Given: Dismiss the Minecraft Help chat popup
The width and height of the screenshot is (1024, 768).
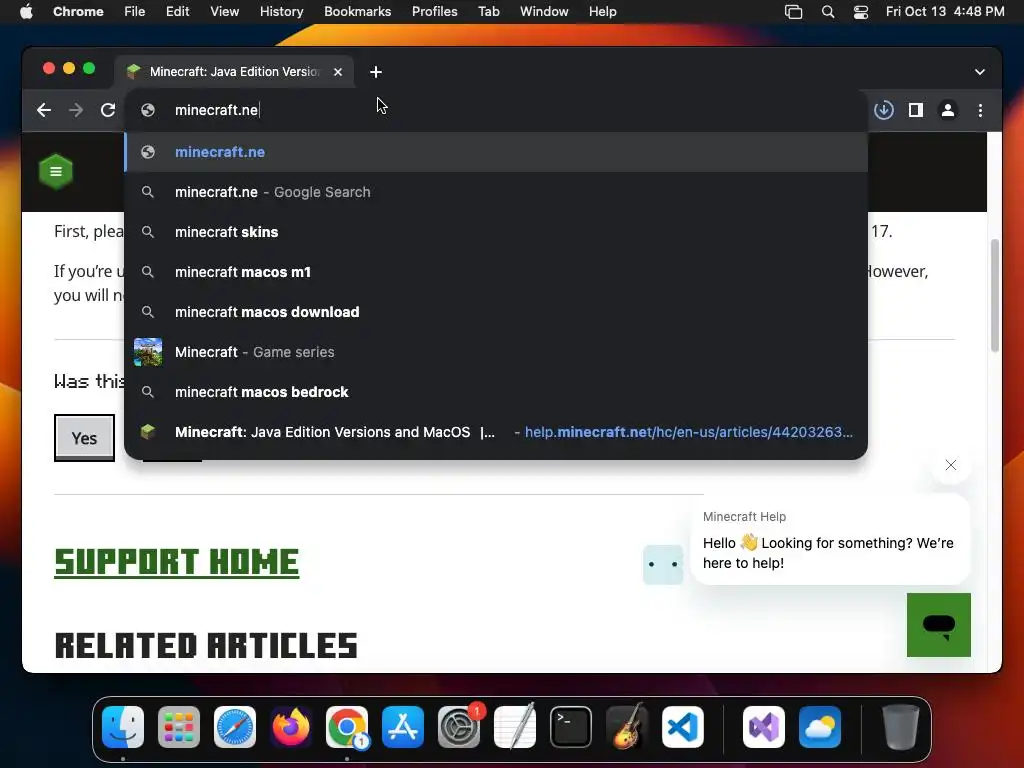Looking at the screenshot, I should pyautogui.click(x=951, y=465).
